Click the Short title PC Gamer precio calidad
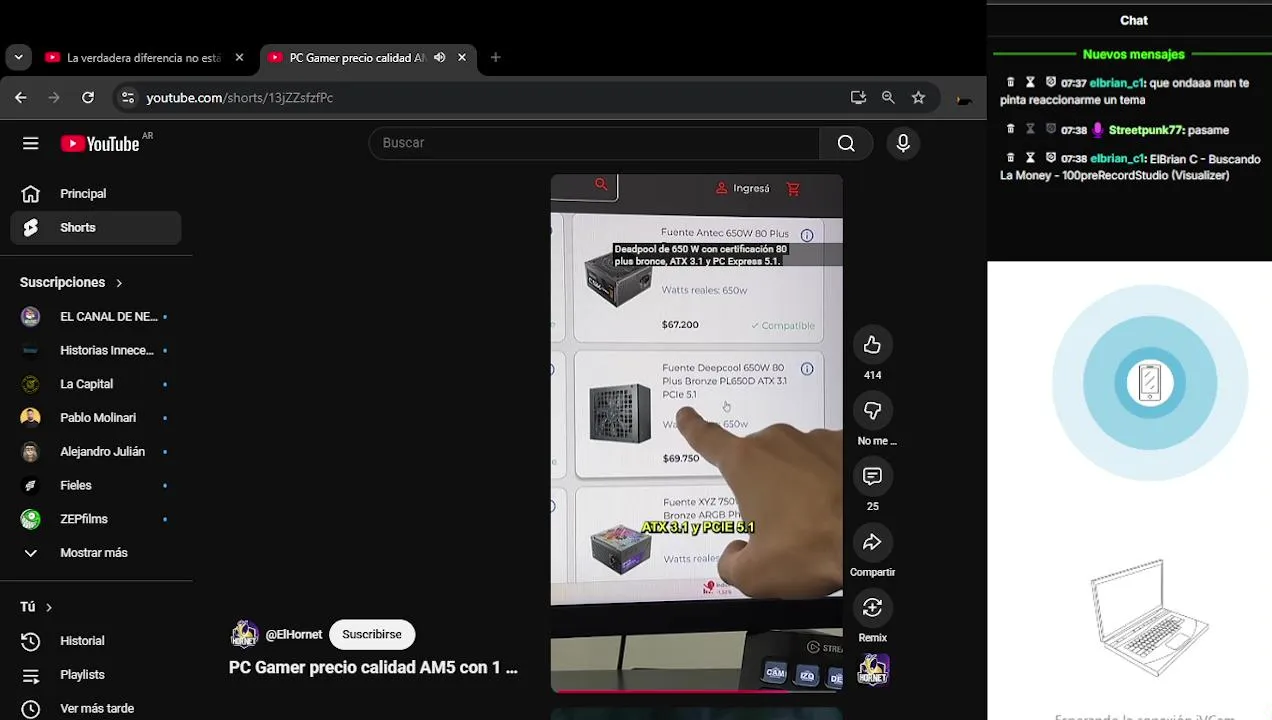The image size is (1272, 720). [x=373, y=667]
